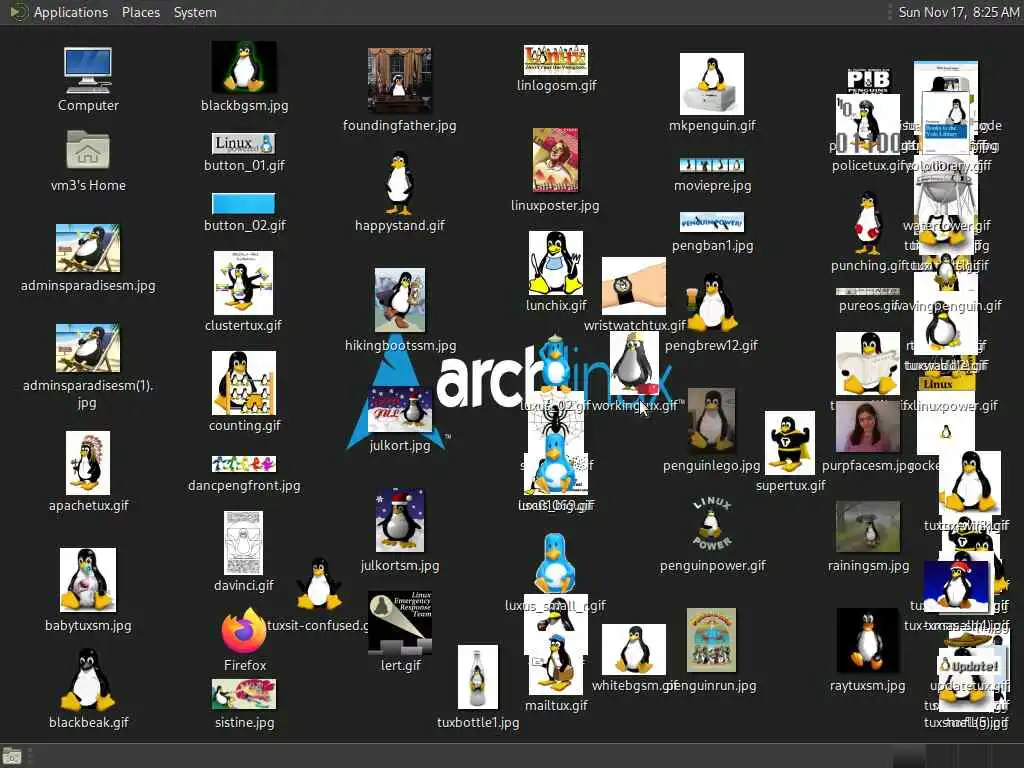Select the clustertux.gif icon
The height and width of the screenshot is (768, 1024).
point(244,283)
